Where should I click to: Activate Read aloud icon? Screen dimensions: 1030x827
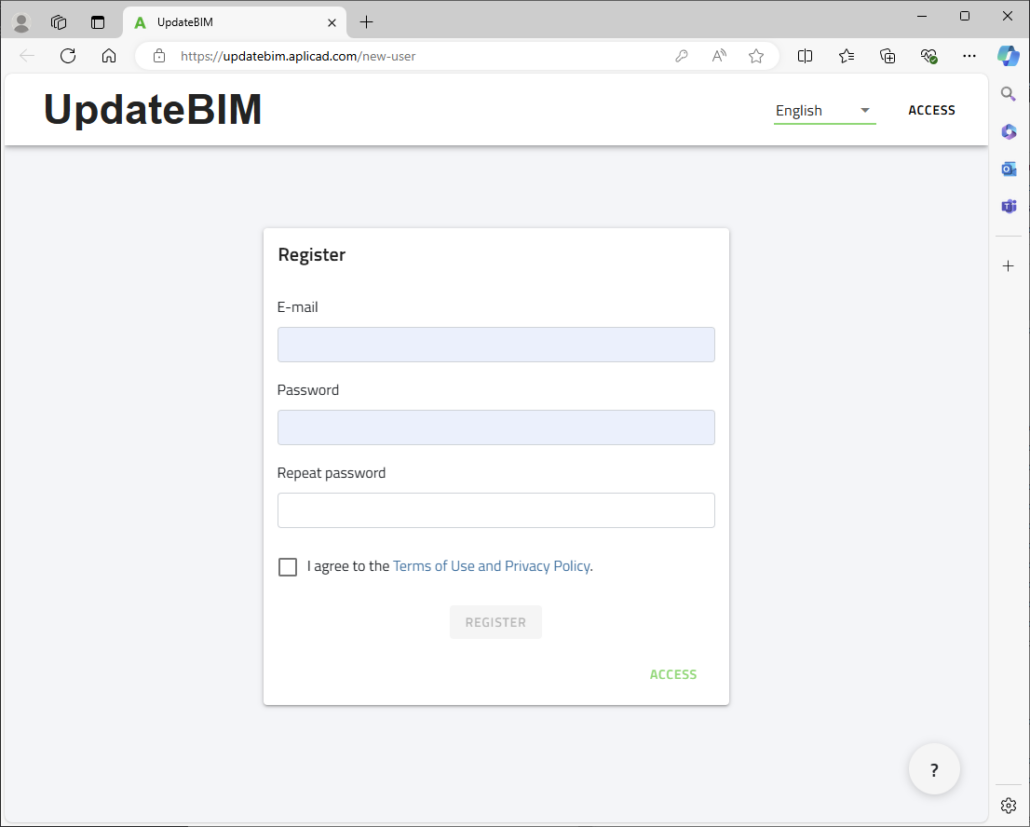[x=719, y=56]
